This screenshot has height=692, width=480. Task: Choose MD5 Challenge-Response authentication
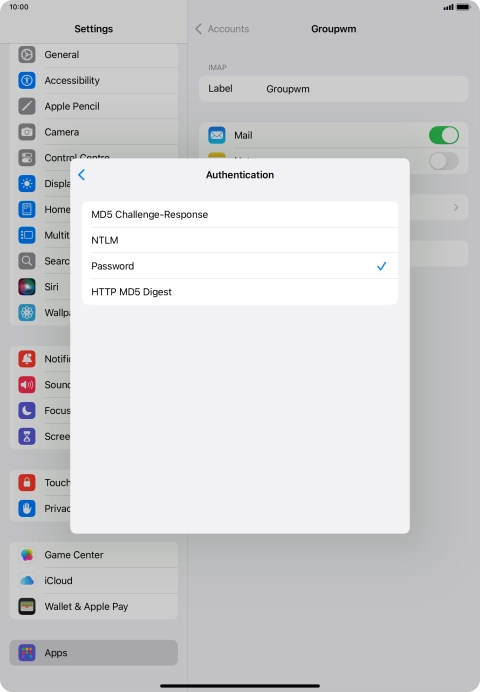240,214
